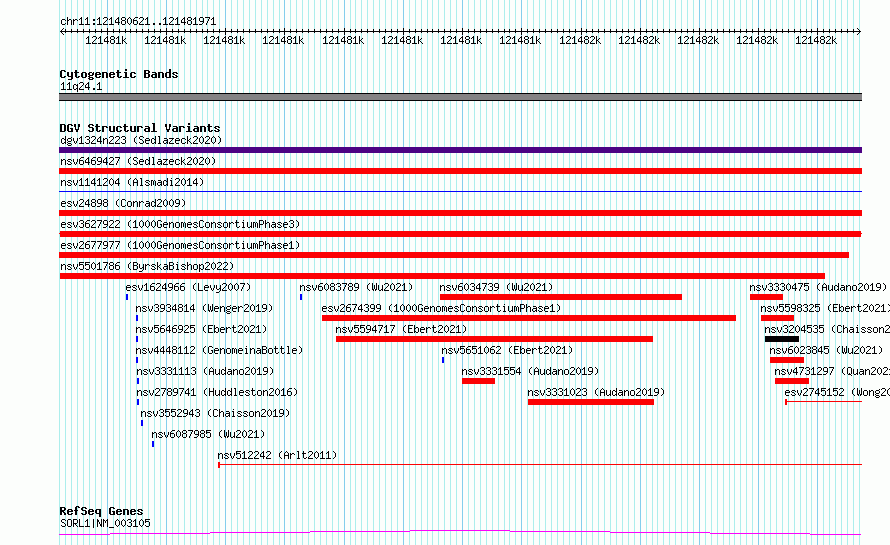Click the red bar under nsv3331023
The width and height of the screenshot is (890, 545).
591,402
